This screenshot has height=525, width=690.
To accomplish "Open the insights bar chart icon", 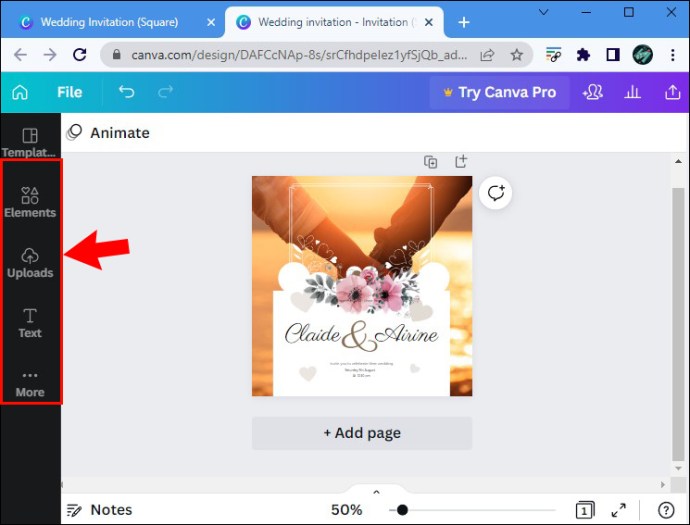I will pos(632,92).
